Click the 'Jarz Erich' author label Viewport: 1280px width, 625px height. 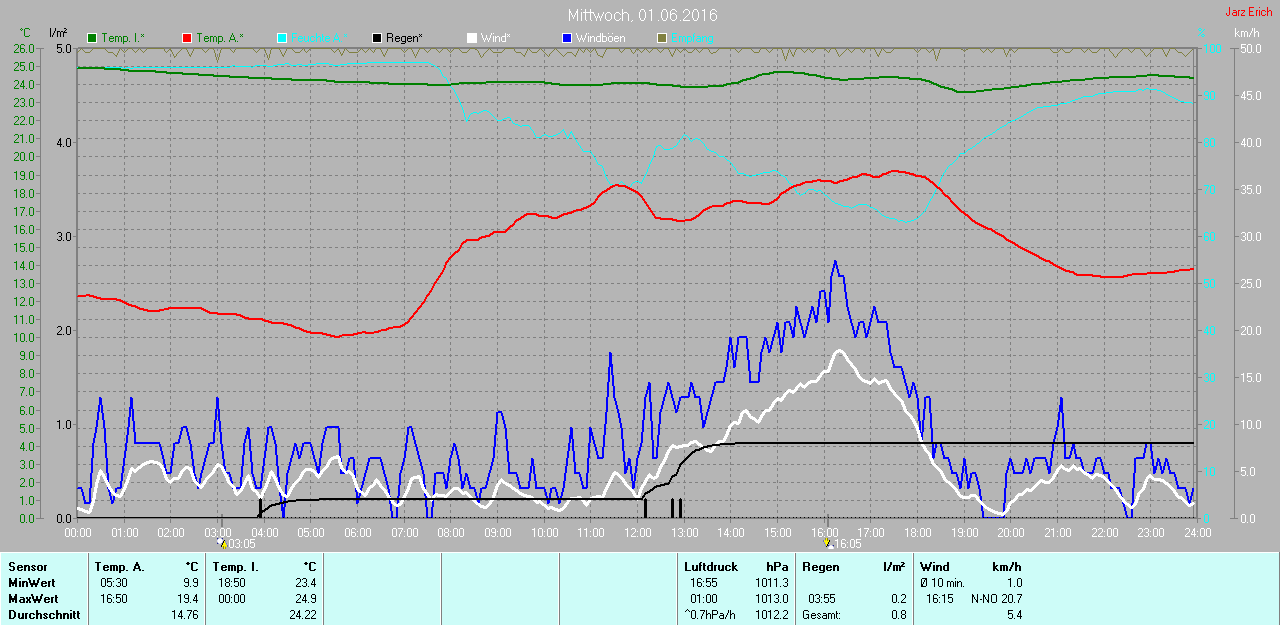click(1249, 12)
